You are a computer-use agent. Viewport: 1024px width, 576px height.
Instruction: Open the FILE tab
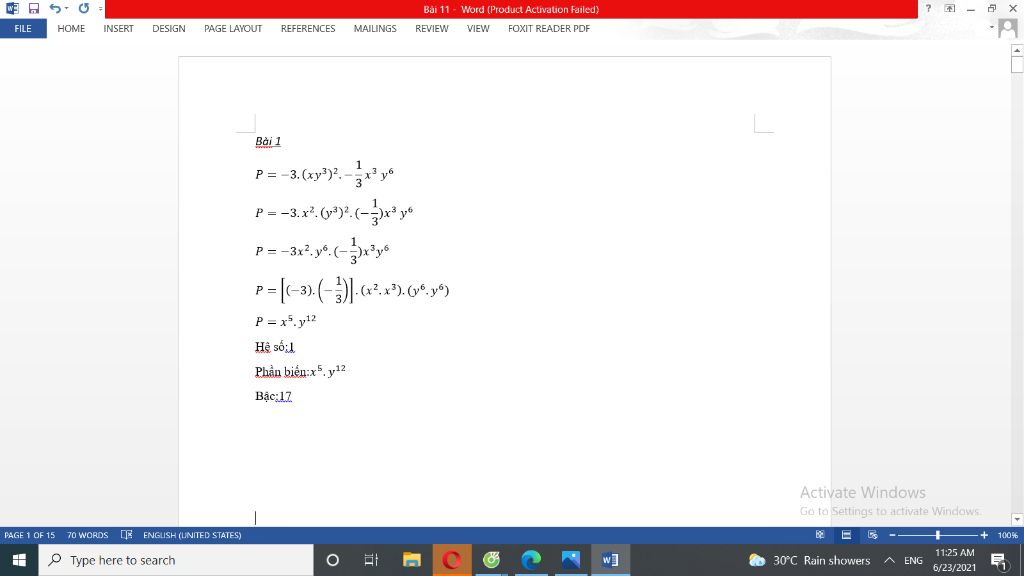[23, 29]
